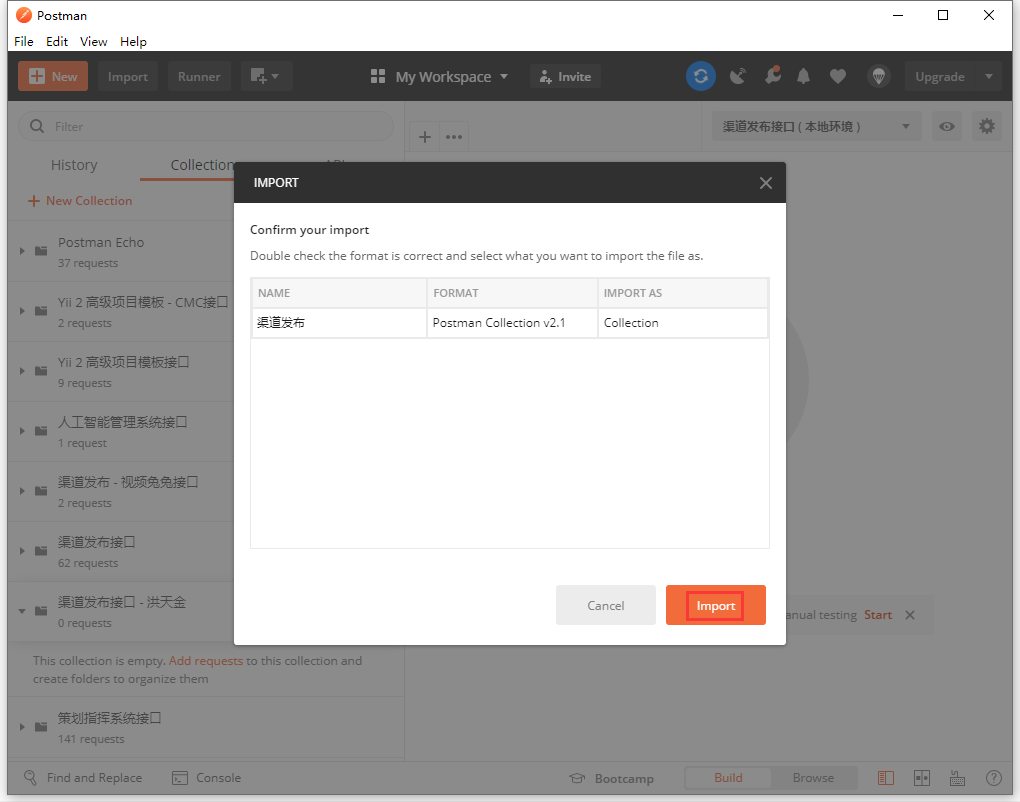This screenshot has width=1020, height=802.
Task: Open the help question mark icon
Action: pos(993,778)
